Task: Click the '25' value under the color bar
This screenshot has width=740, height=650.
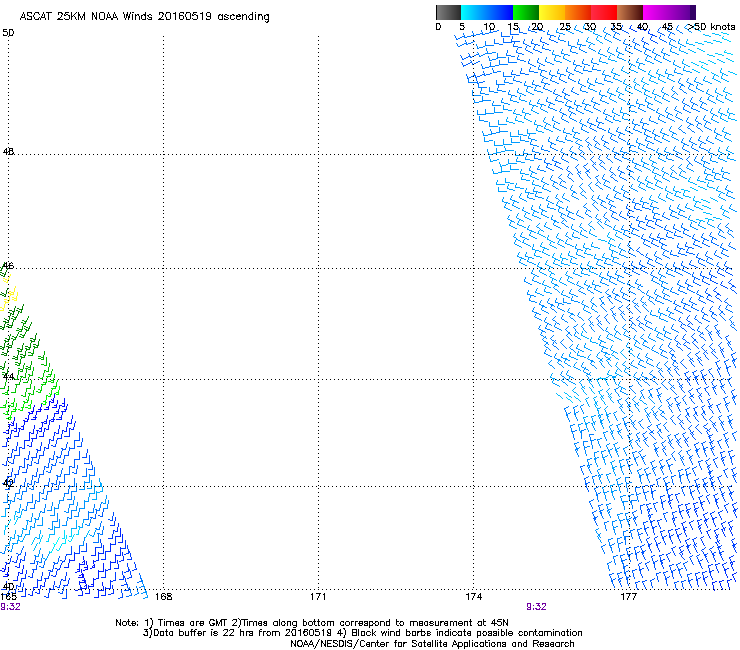Action: [x=565, y=27]
